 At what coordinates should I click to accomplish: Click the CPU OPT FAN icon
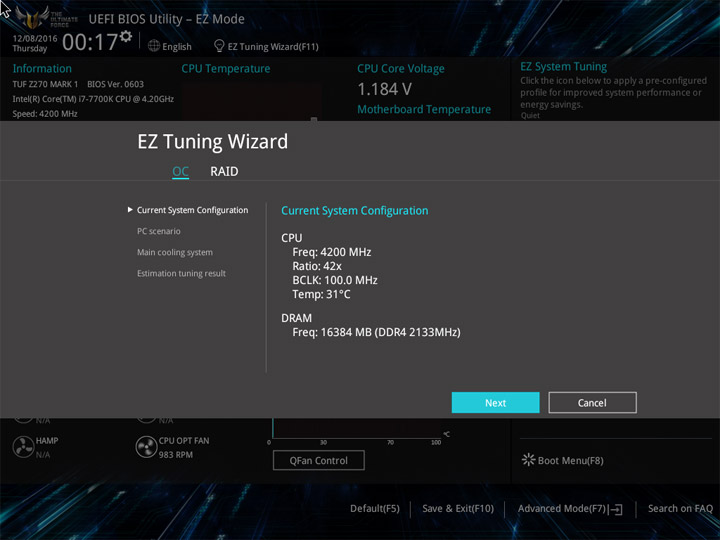[146, 447]
